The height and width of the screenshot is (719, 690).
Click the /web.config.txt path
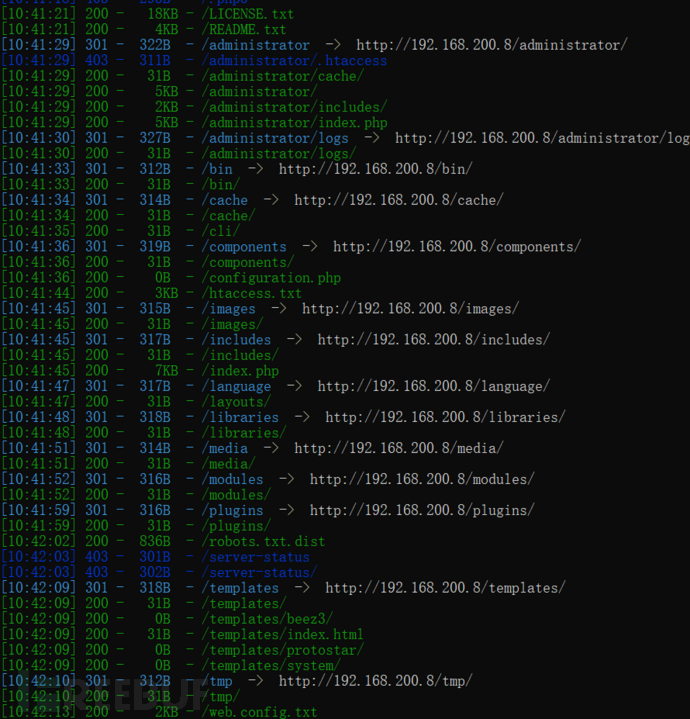coord(259,712)
